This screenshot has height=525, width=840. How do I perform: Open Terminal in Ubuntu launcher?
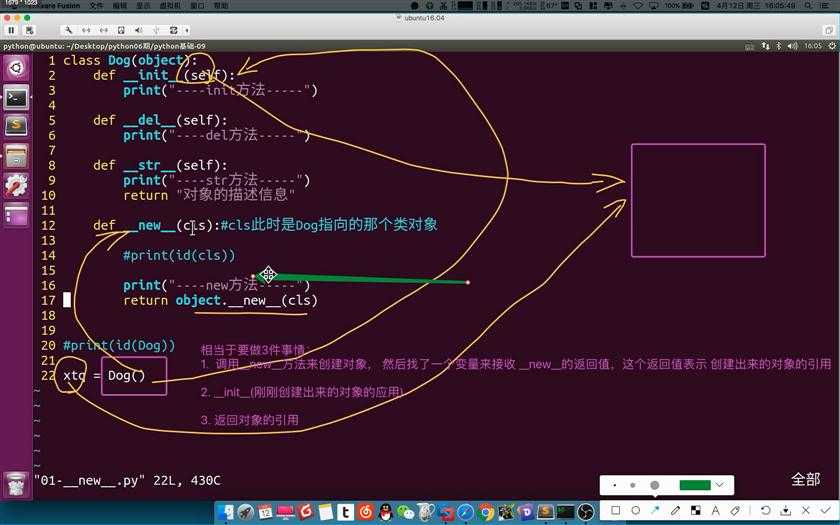(x=16, y=98)
